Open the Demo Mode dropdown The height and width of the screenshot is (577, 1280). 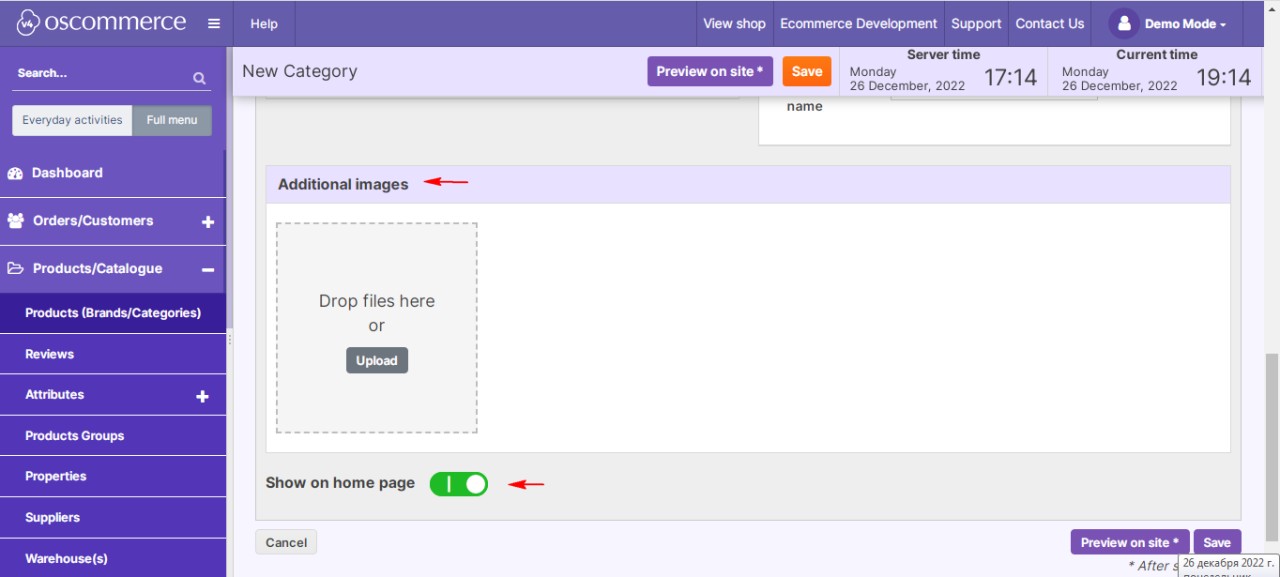(x=1185, y=24)
